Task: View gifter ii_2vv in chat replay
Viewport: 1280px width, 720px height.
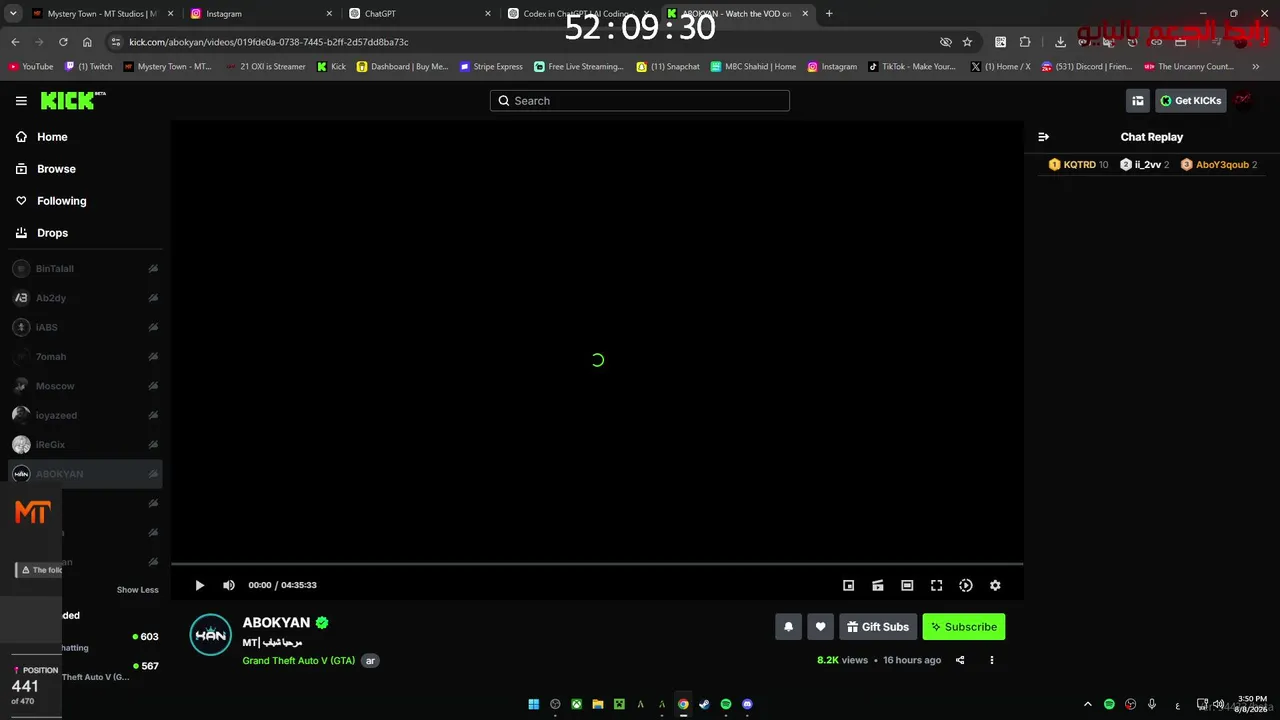Action: [x=1145, y=165]
